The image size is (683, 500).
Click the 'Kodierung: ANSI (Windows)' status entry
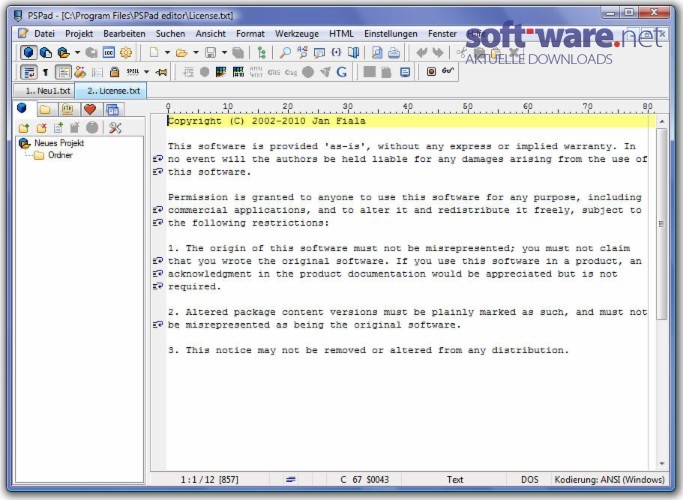pos(609,480)
